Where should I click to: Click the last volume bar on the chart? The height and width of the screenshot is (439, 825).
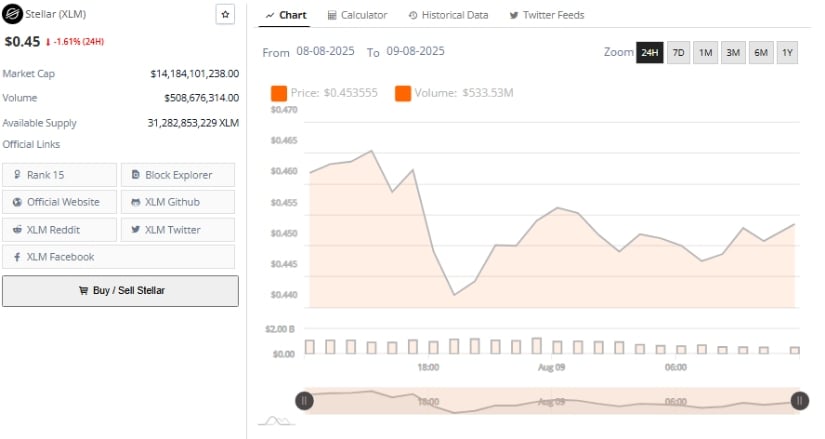tap(794, 350)
